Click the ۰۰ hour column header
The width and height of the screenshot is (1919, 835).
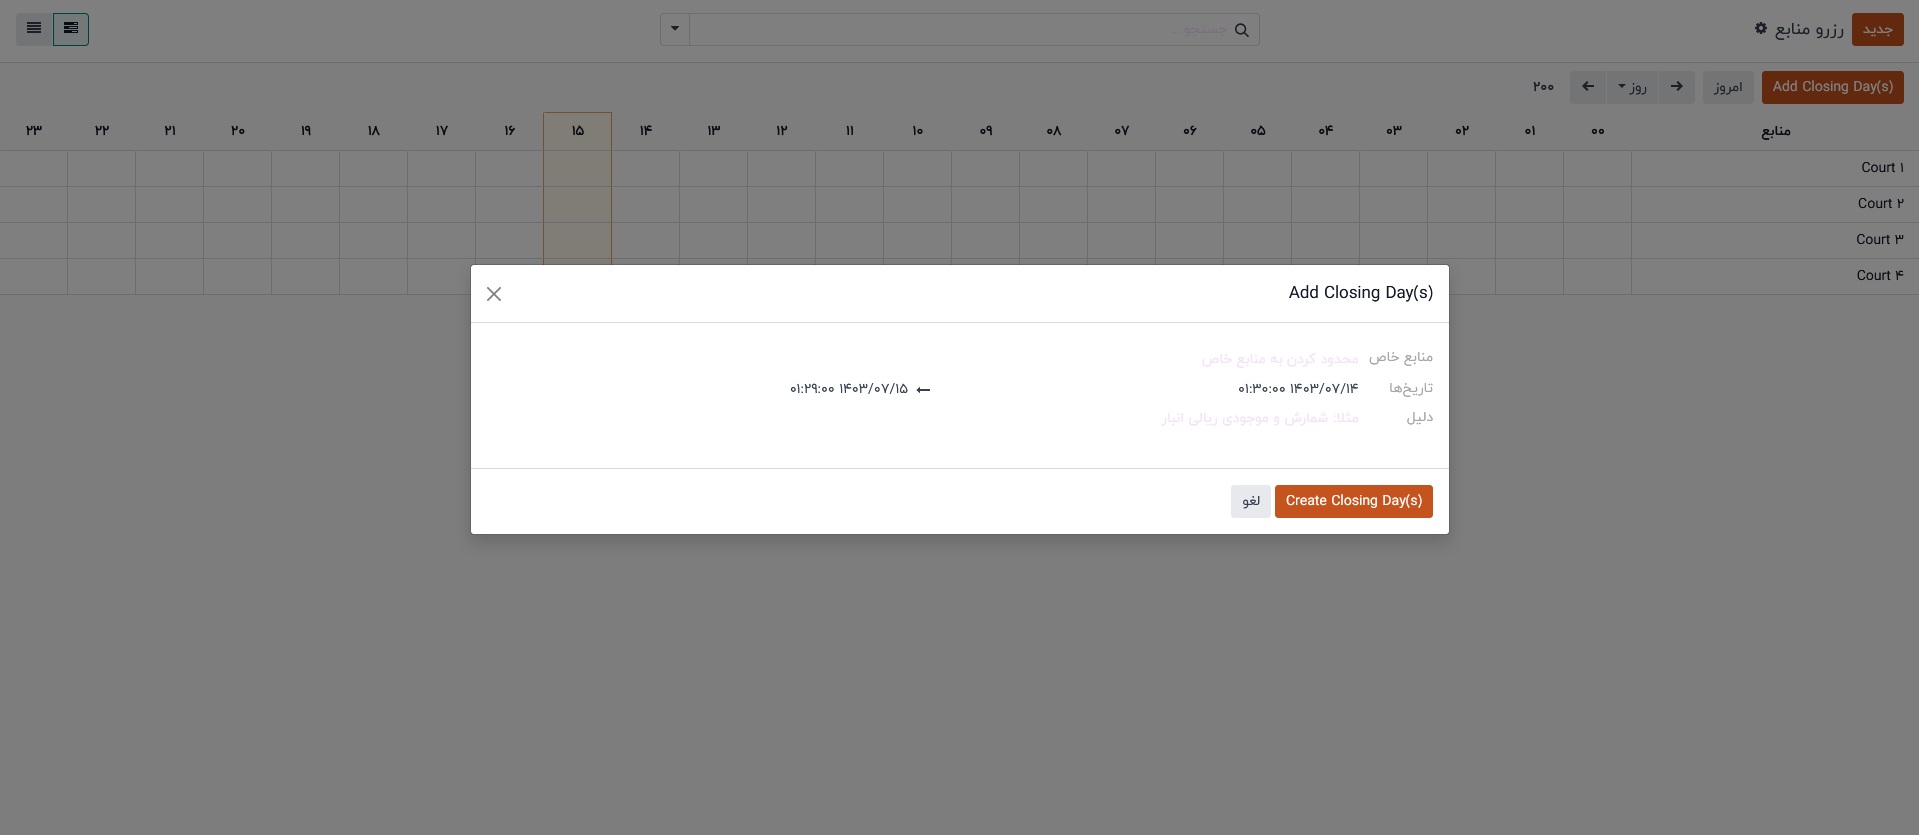click(1598, 131)
